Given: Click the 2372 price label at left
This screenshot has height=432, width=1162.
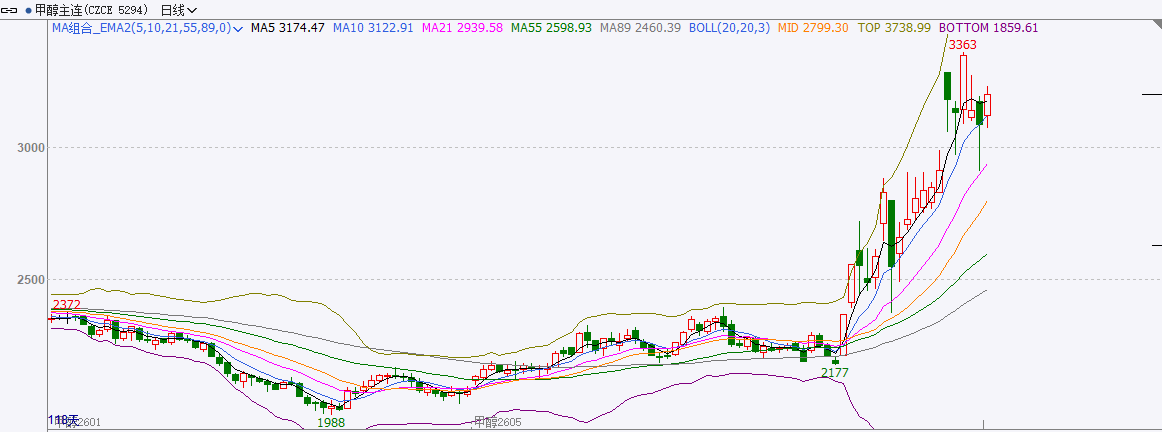Looking at the screenshot, I should [x=66, y=304].
